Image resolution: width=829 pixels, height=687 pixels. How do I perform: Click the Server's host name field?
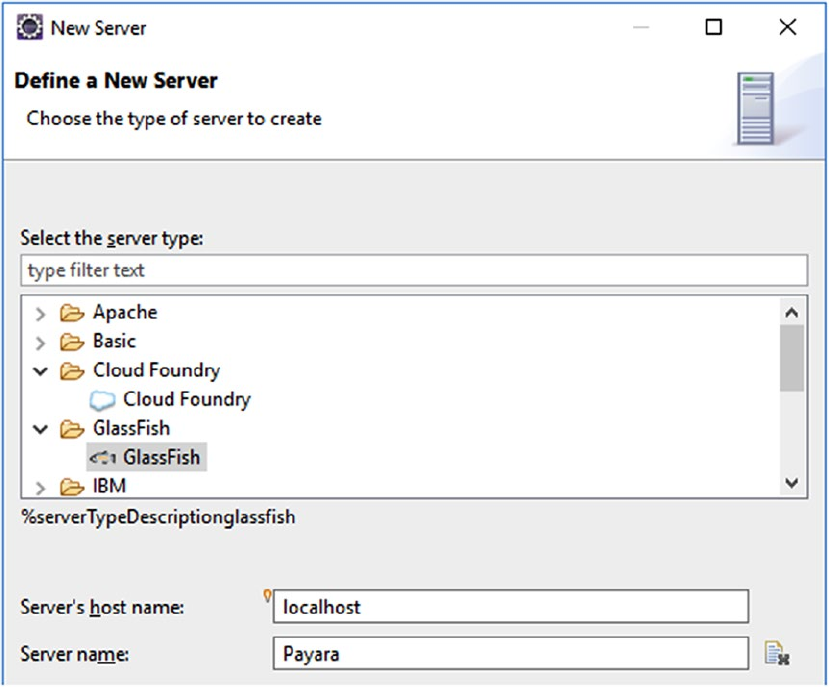511,607
